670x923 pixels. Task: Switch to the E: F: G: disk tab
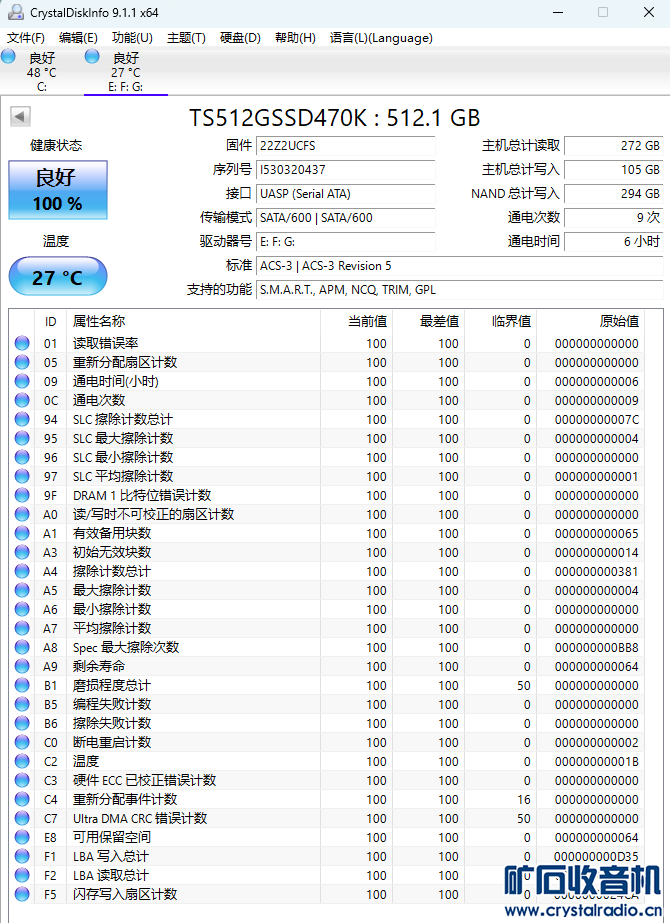click(126, 72)
